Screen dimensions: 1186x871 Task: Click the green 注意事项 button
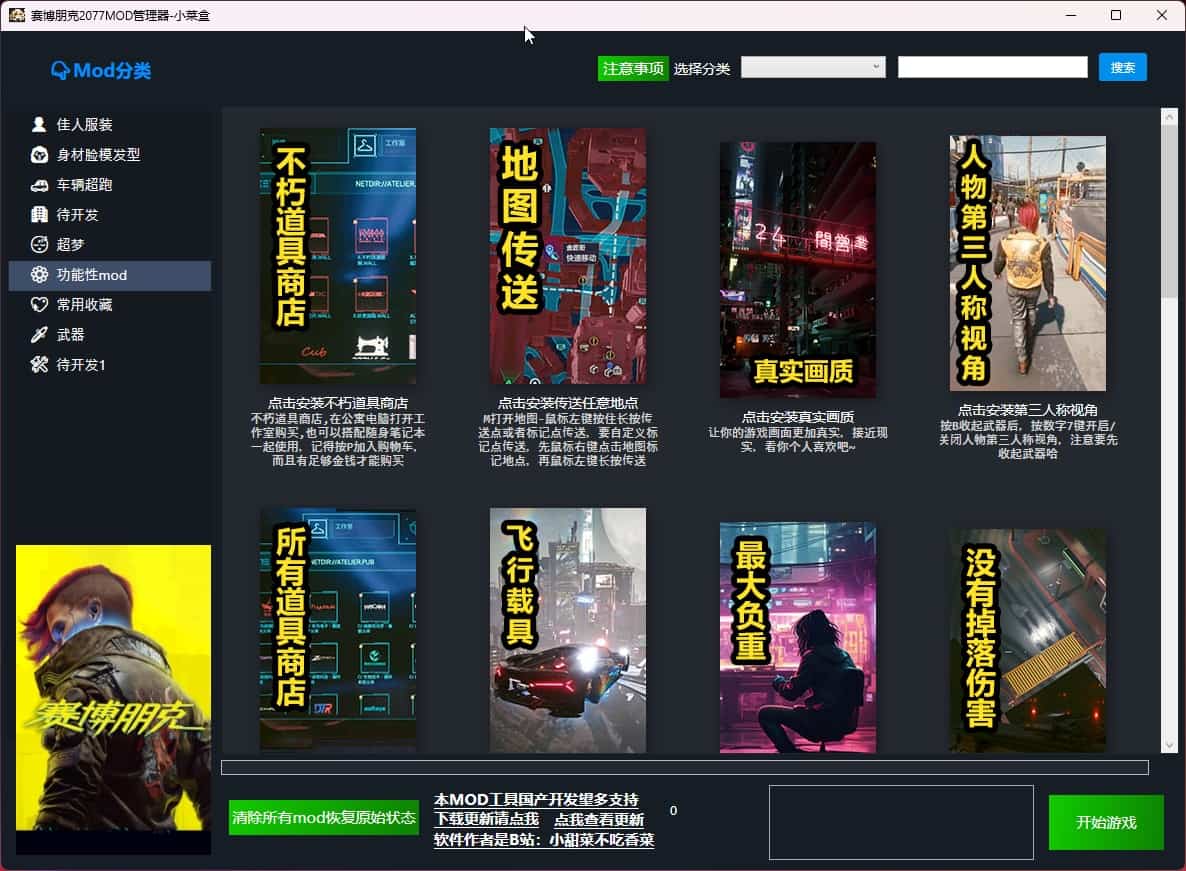[633, 68]
